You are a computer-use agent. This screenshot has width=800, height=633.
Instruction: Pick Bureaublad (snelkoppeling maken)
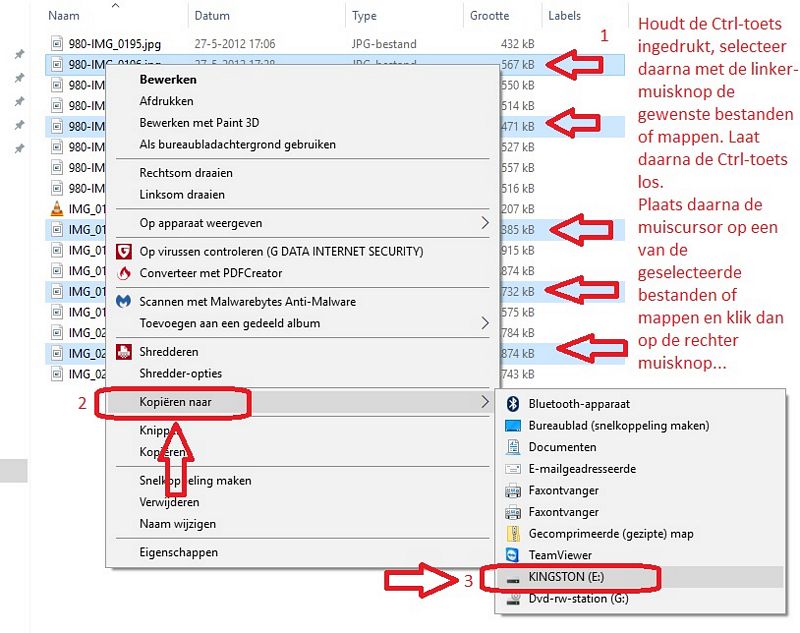[x=619, y=425]
